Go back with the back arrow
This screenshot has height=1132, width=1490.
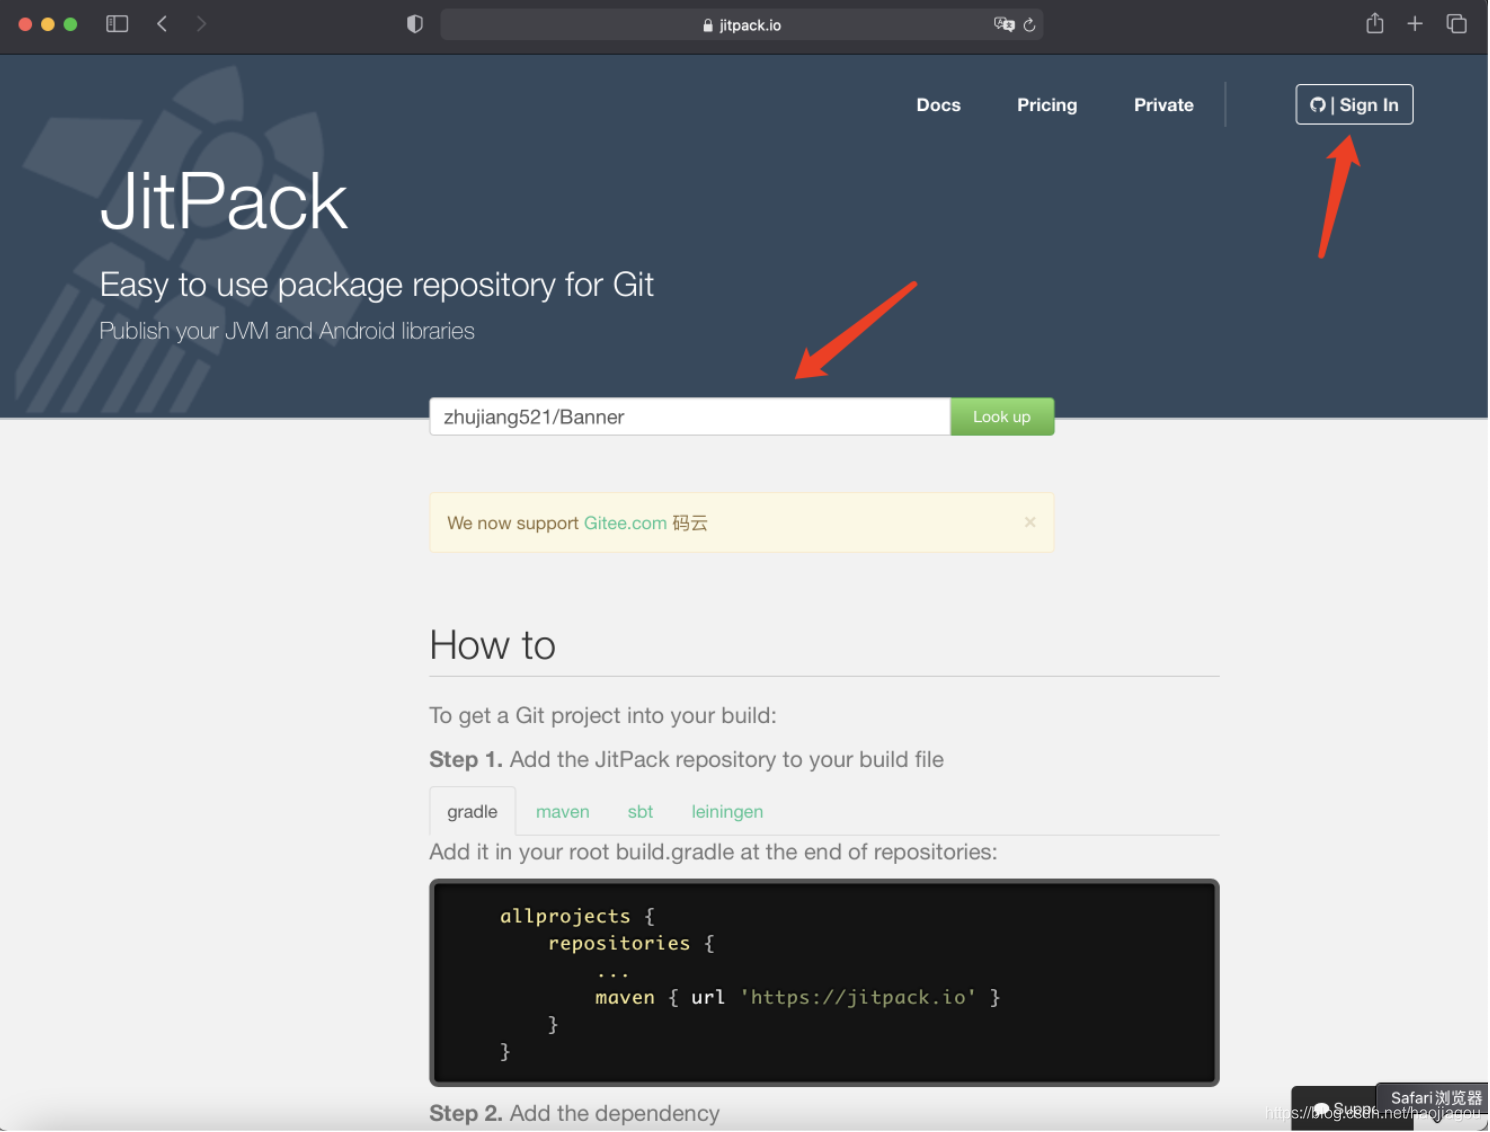click(x=162, y=24)
